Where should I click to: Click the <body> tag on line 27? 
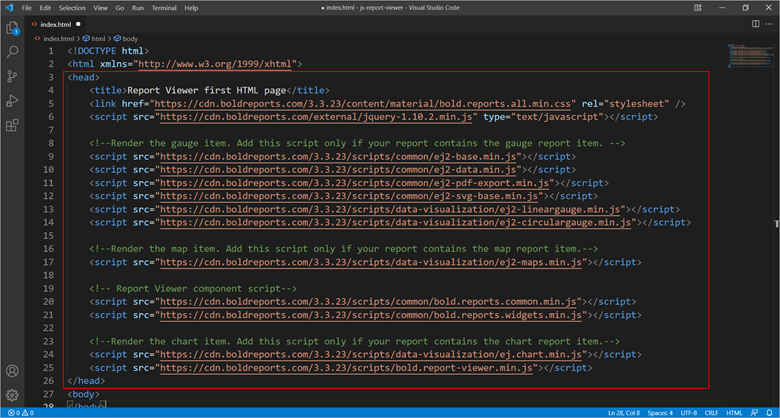coord(84,394)
